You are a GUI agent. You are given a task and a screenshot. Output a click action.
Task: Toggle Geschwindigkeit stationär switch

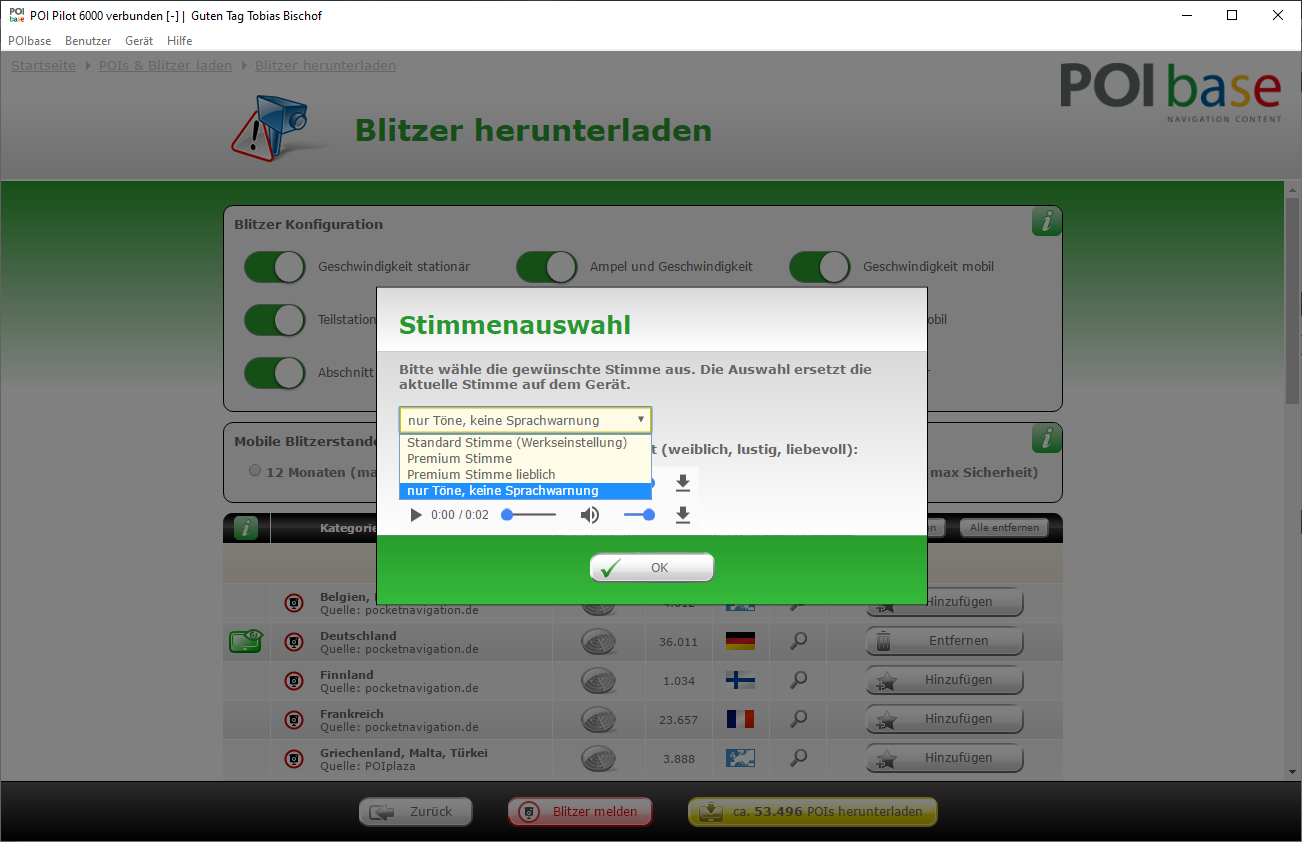pos(275,267)
